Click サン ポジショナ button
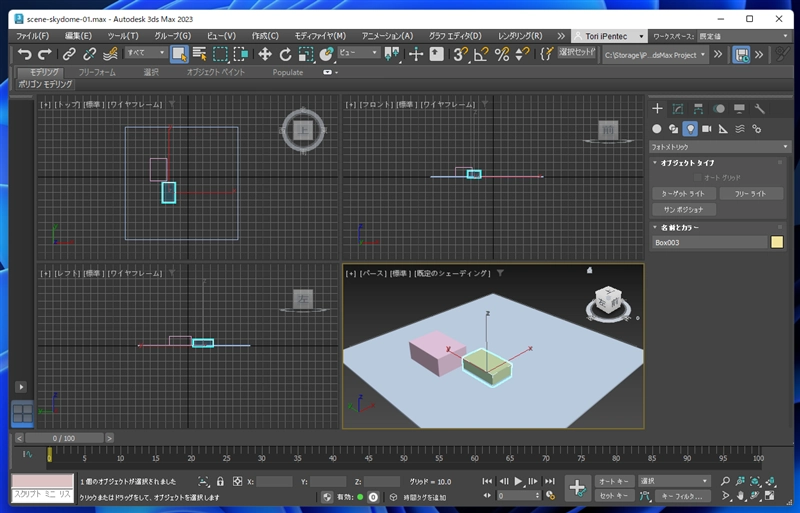Image resolution: width=800 pixels, height=513 pixels. 683,210
